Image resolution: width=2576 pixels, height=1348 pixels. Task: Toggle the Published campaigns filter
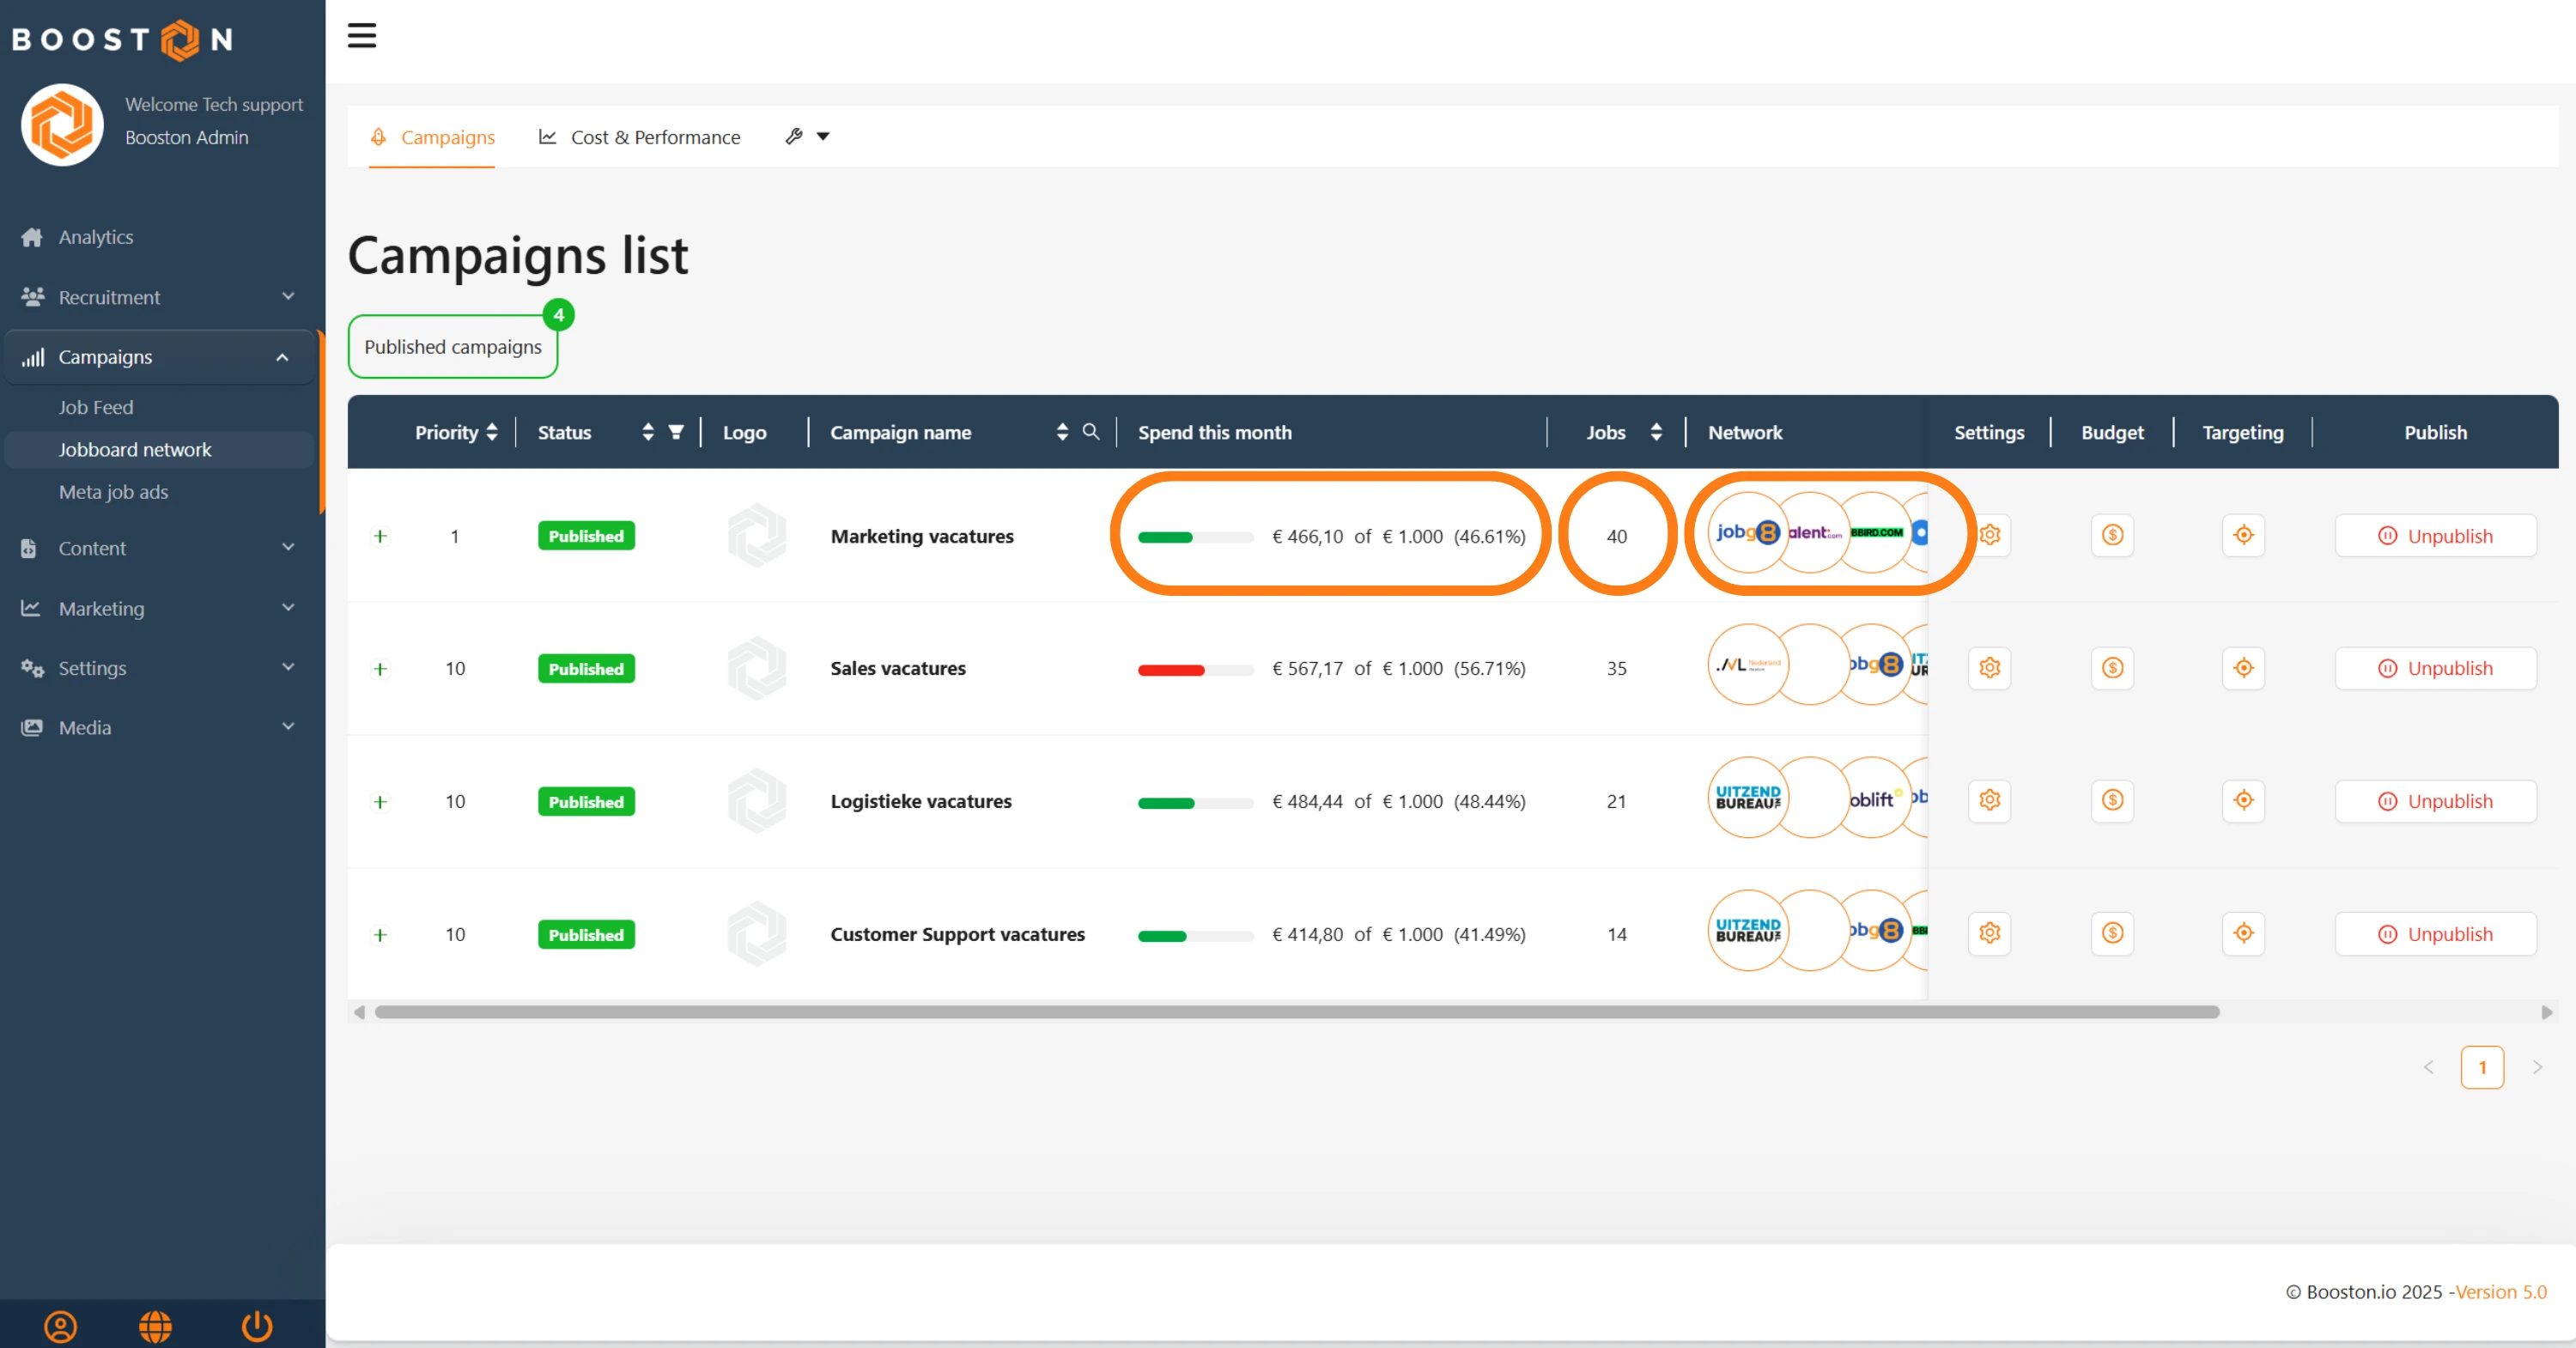click(x=453, y=347)
